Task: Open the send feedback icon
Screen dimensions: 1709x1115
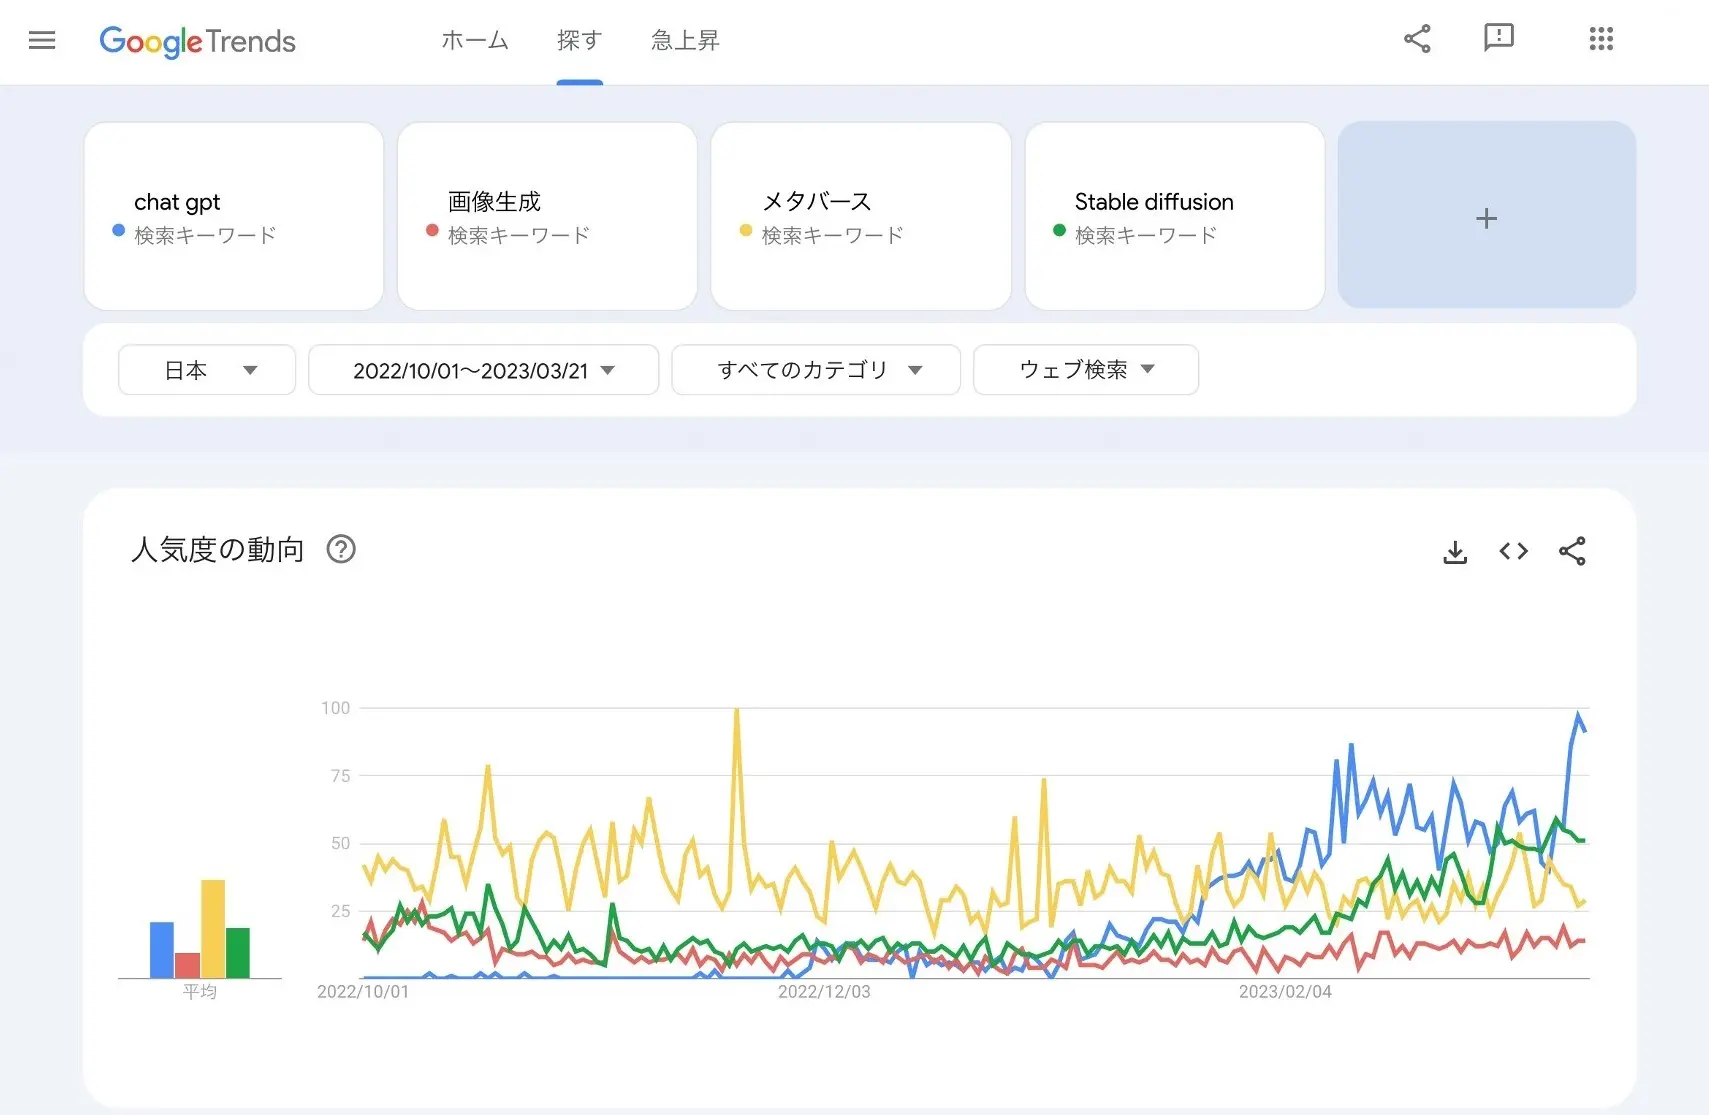Action: coord(1498,39)
